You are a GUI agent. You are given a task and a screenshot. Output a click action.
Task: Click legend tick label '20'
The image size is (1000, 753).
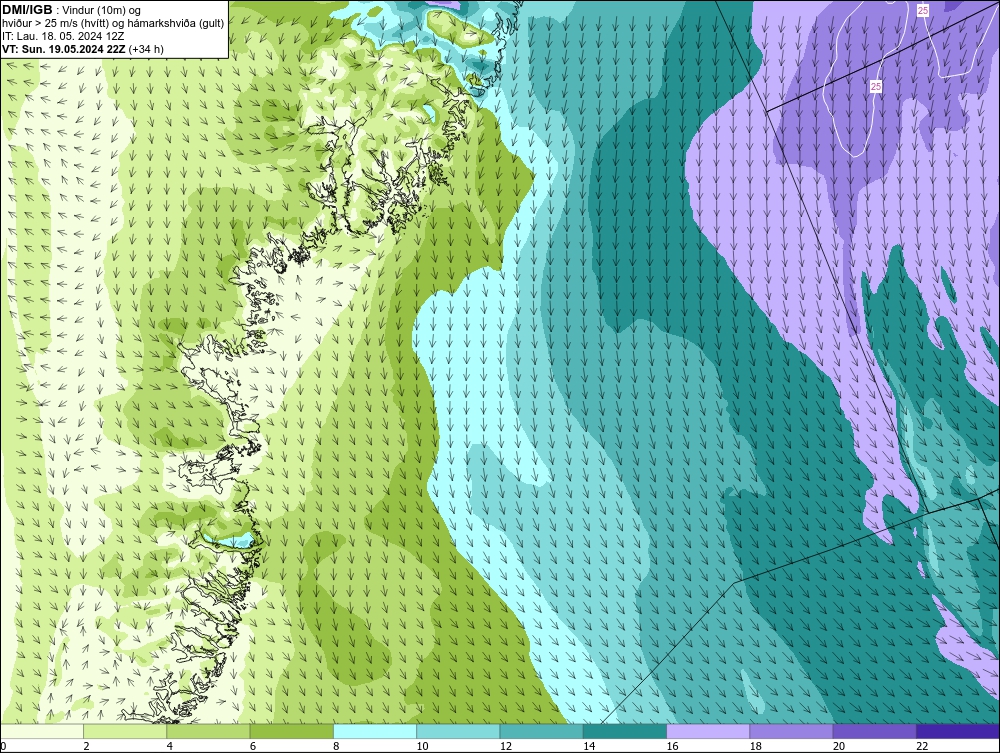839,746
